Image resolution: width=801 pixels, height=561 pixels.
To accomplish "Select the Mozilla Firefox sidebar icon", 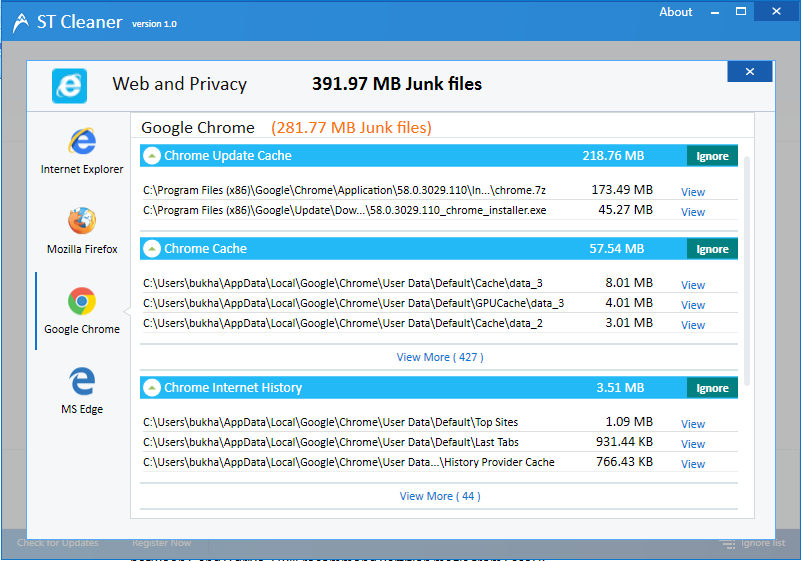I will click(x=82, y=221).
